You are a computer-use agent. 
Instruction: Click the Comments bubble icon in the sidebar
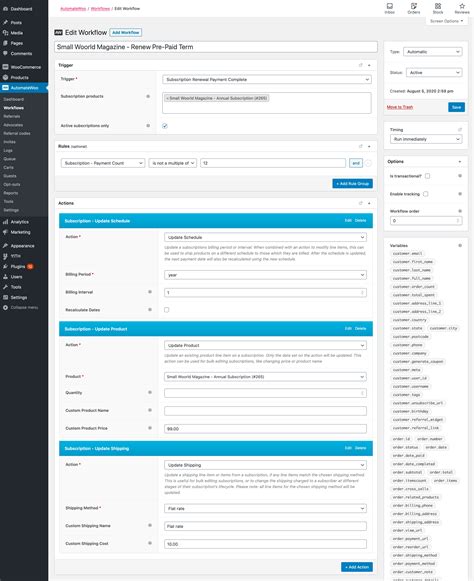coord(6,53)
